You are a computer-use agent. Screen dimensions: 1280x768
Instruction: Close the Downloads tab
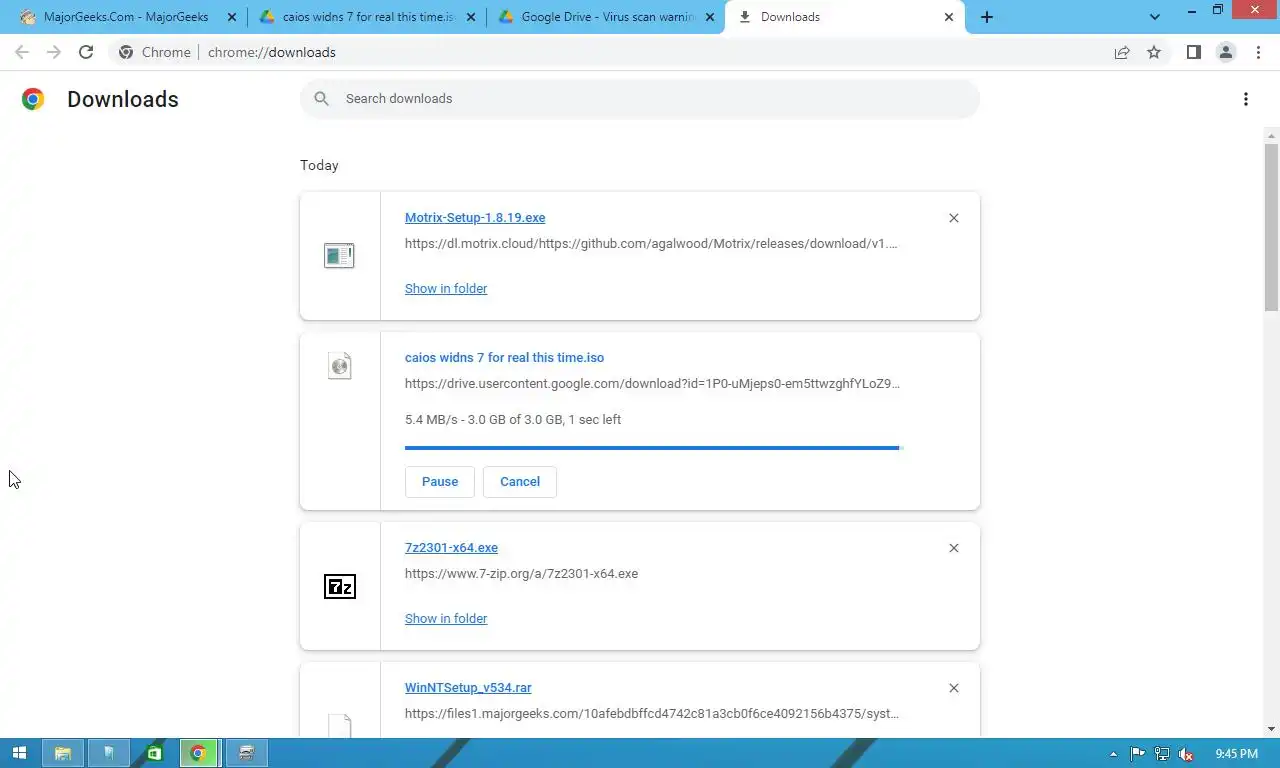point(949,17)
